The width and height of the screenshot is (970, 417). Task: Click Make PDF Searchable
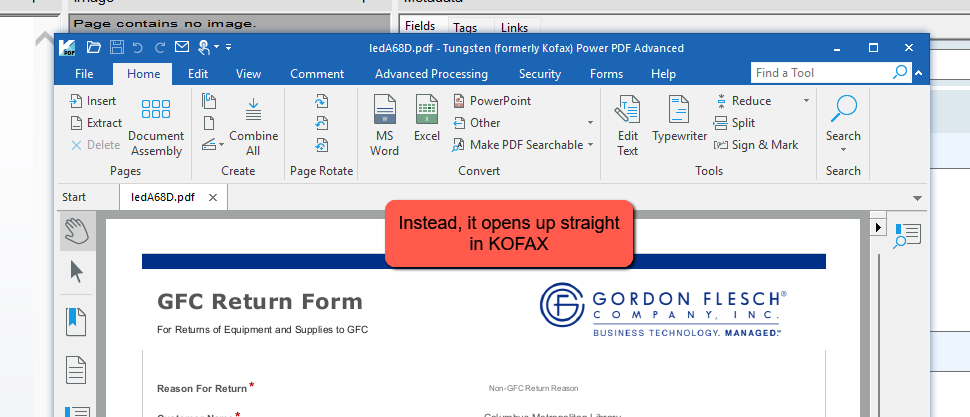(x=518, y=145)
